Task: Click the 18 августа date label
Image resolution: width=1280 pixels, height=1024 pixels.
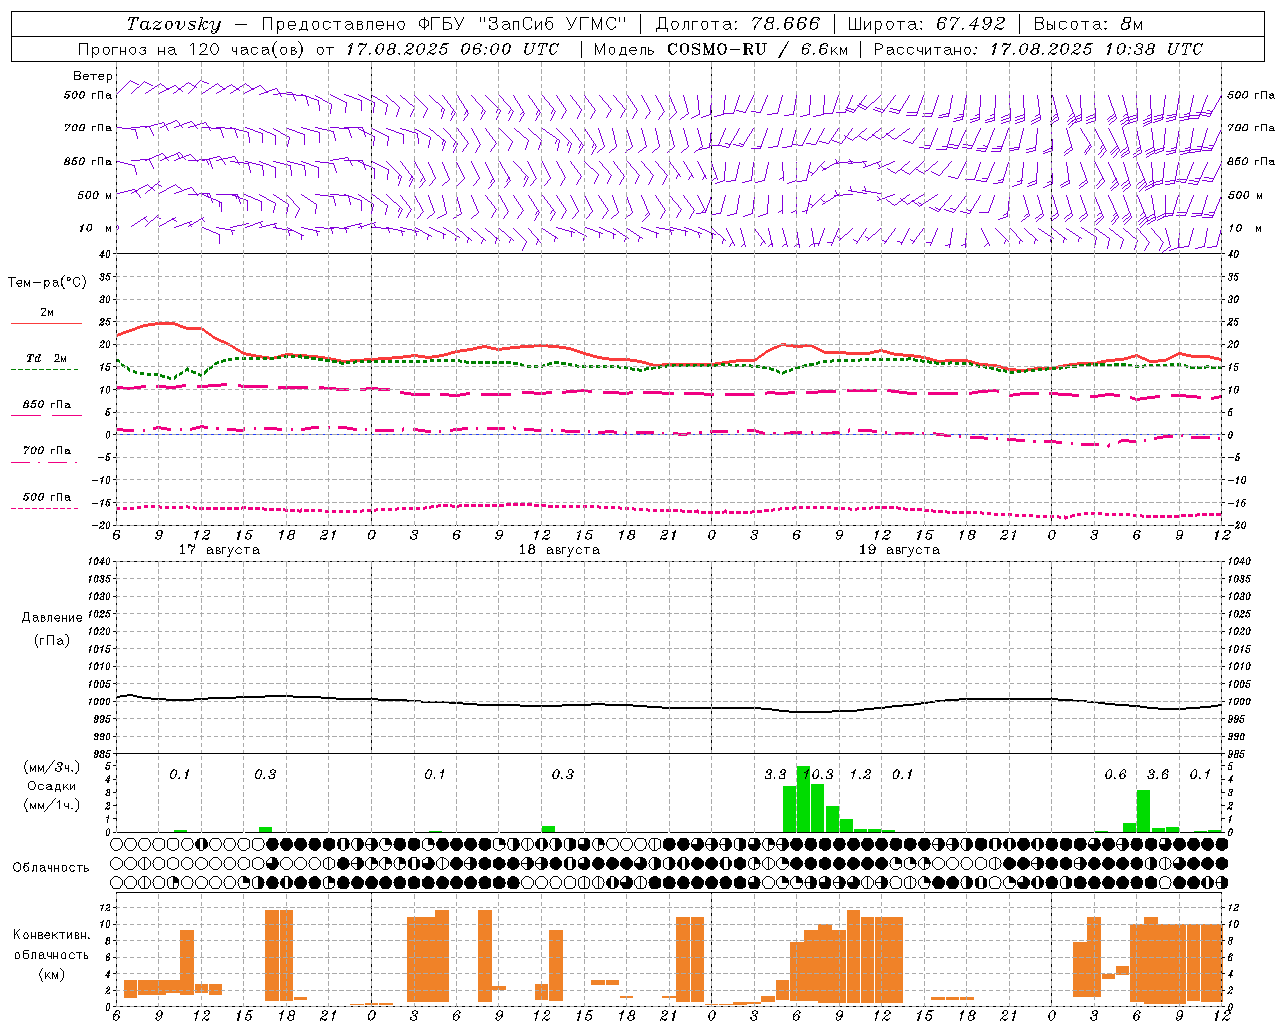Action: [559, 550]
